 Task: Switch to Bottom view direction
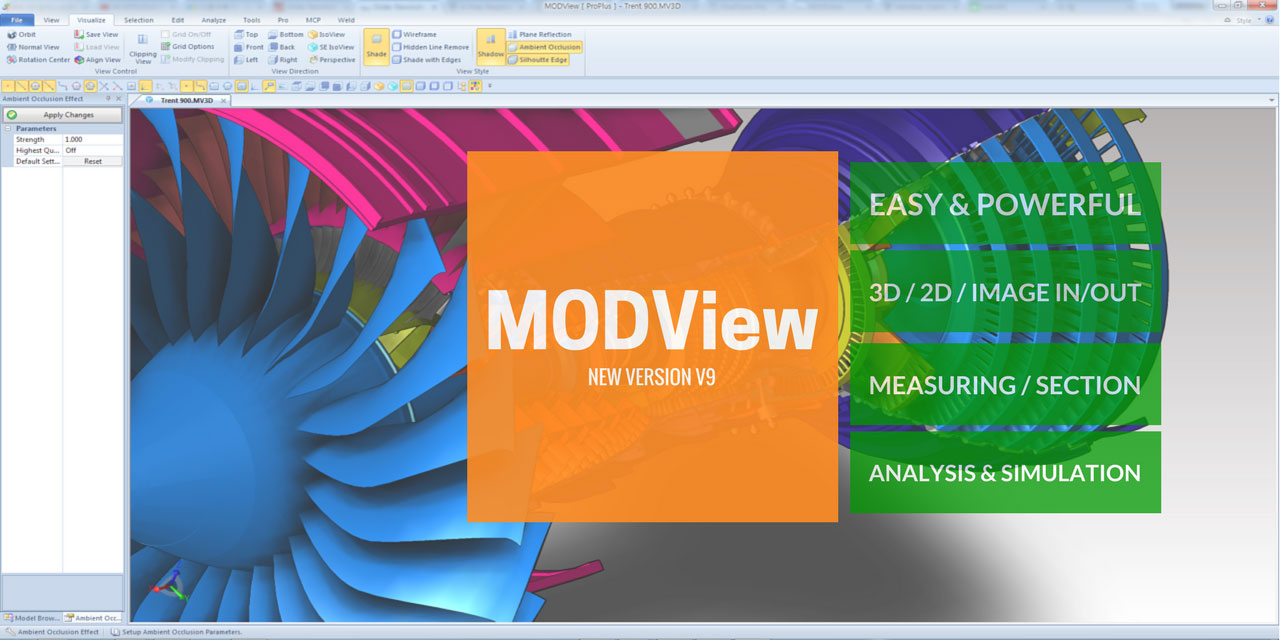pyautogui.click(x=285, y=34)
